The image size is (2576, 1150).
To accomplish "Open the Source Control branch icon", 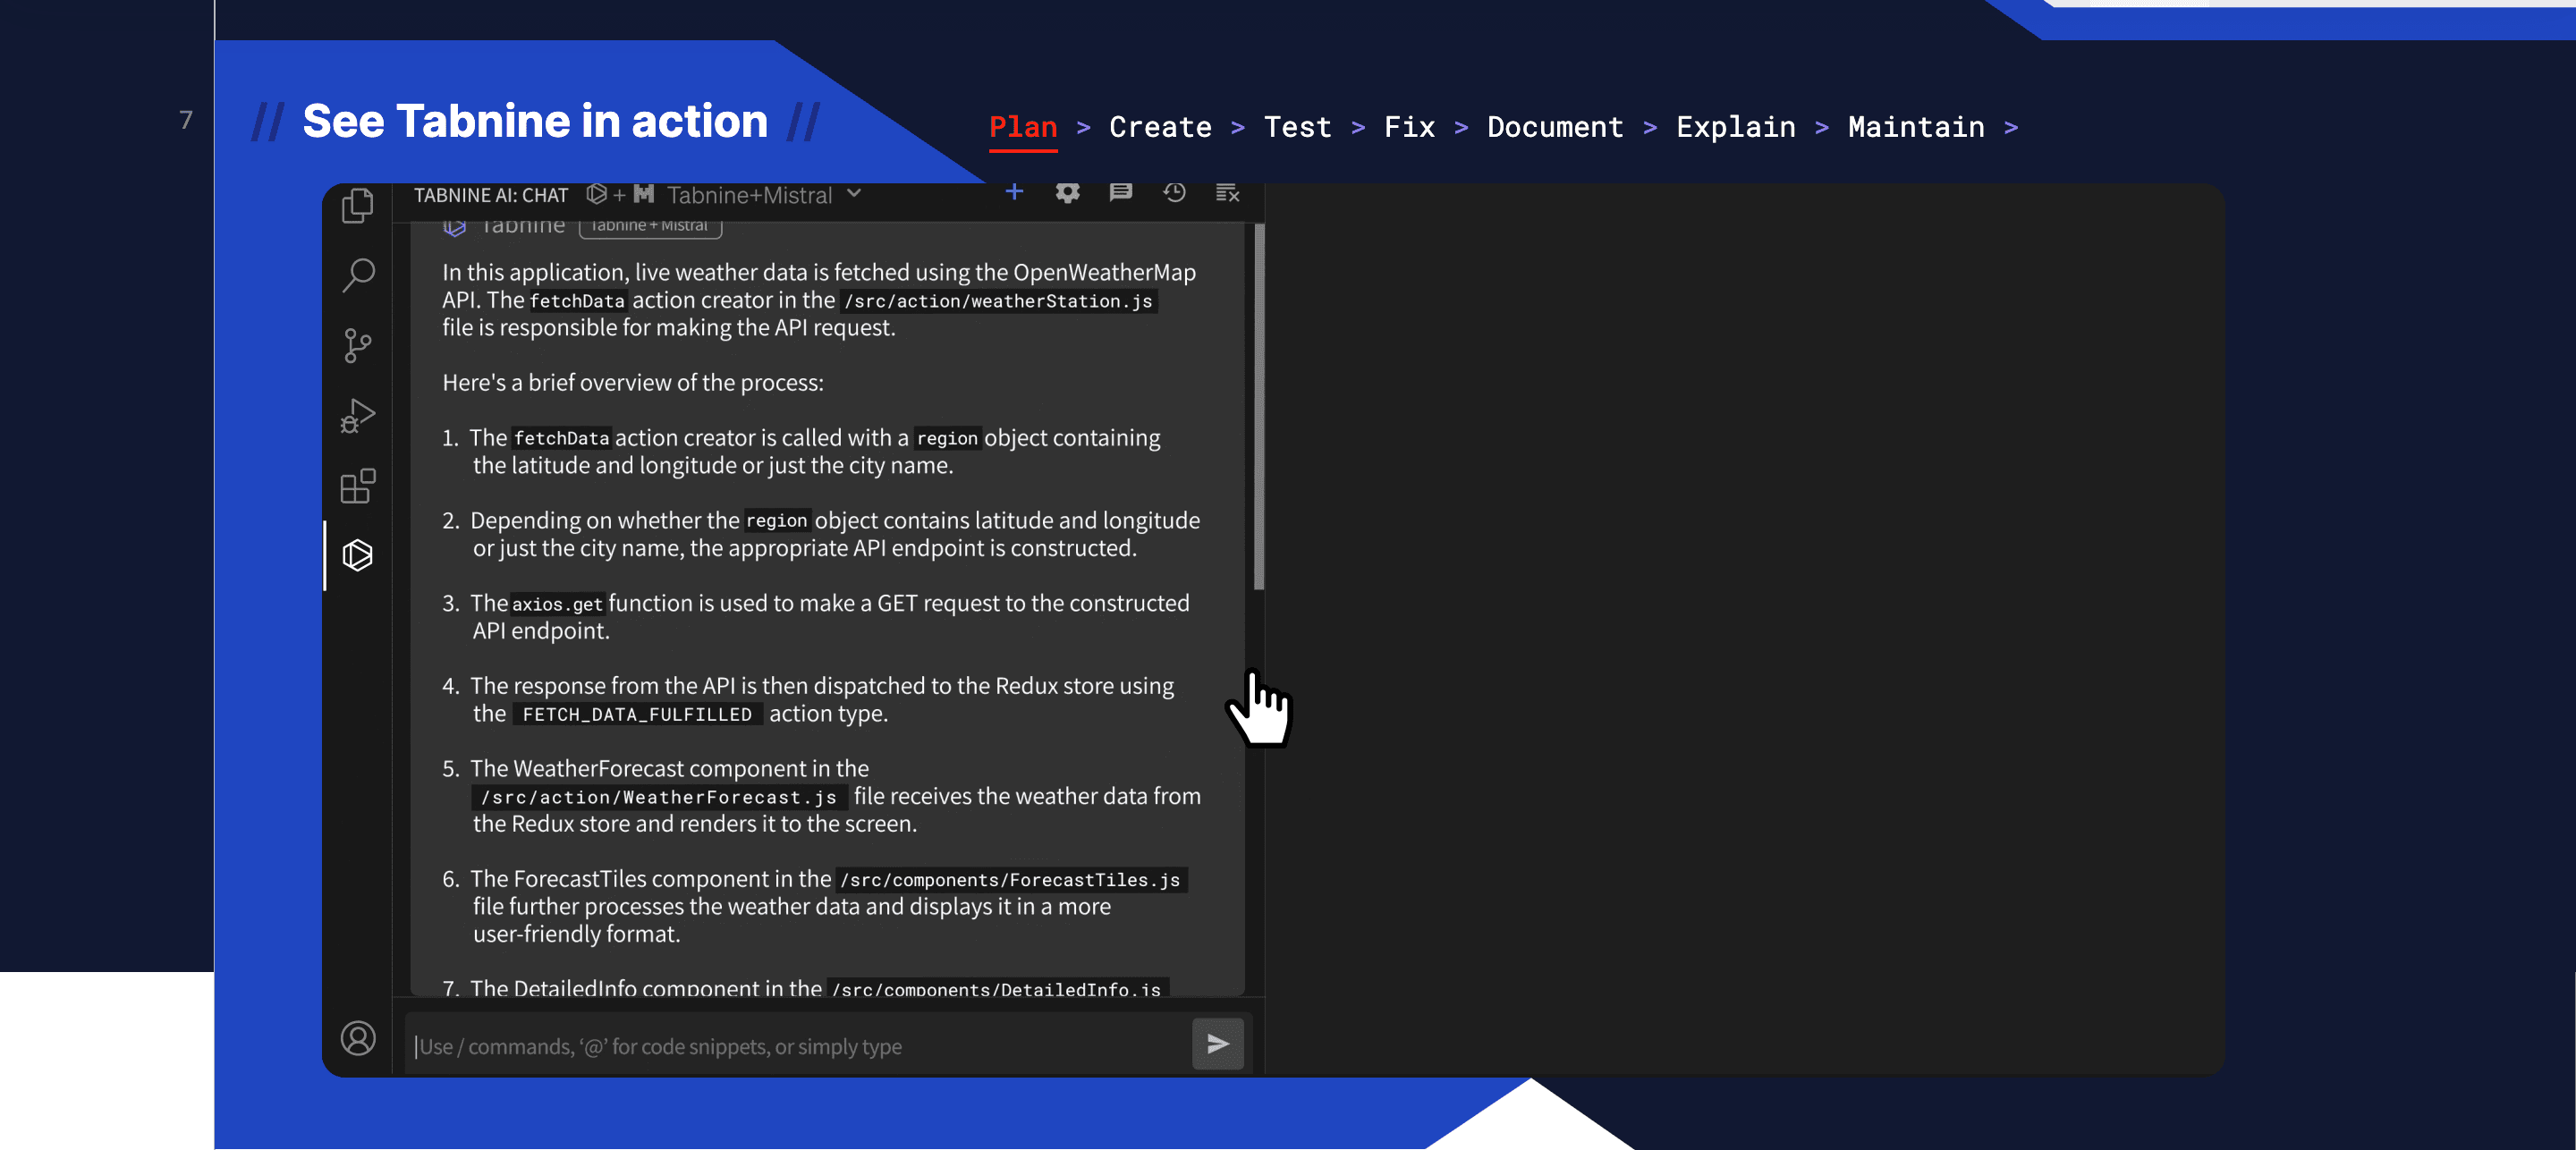I will coord(357,345).
